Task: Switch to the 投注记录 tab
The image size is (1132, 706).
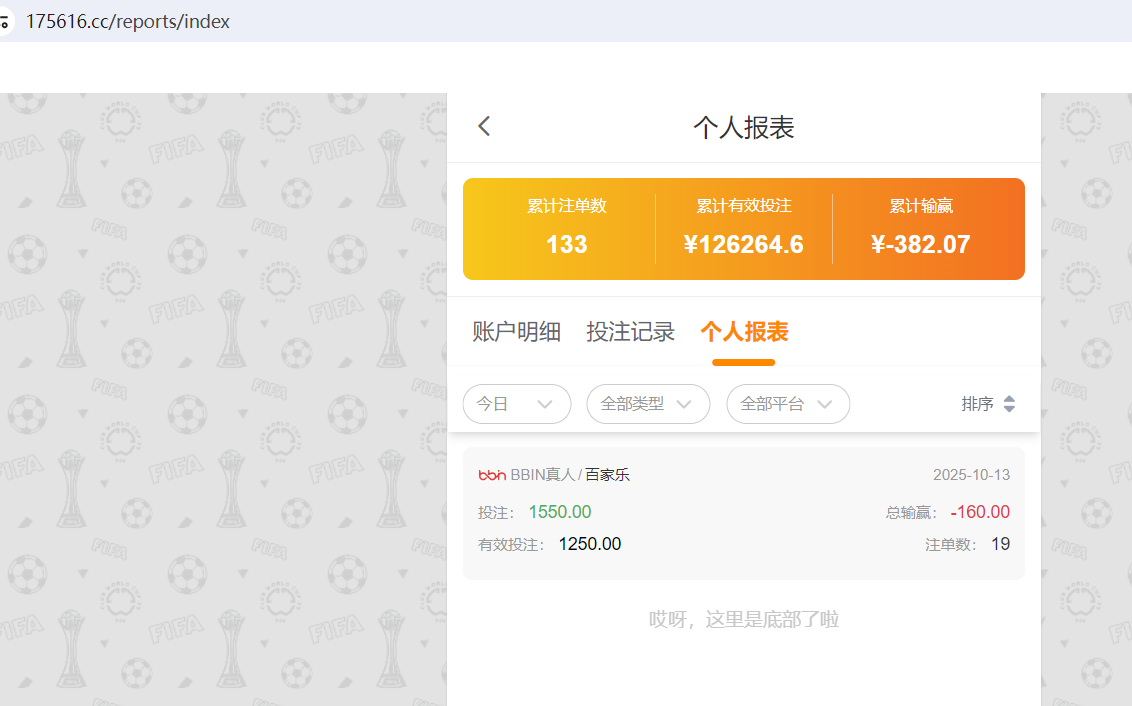Action: [x=630, y=331]
